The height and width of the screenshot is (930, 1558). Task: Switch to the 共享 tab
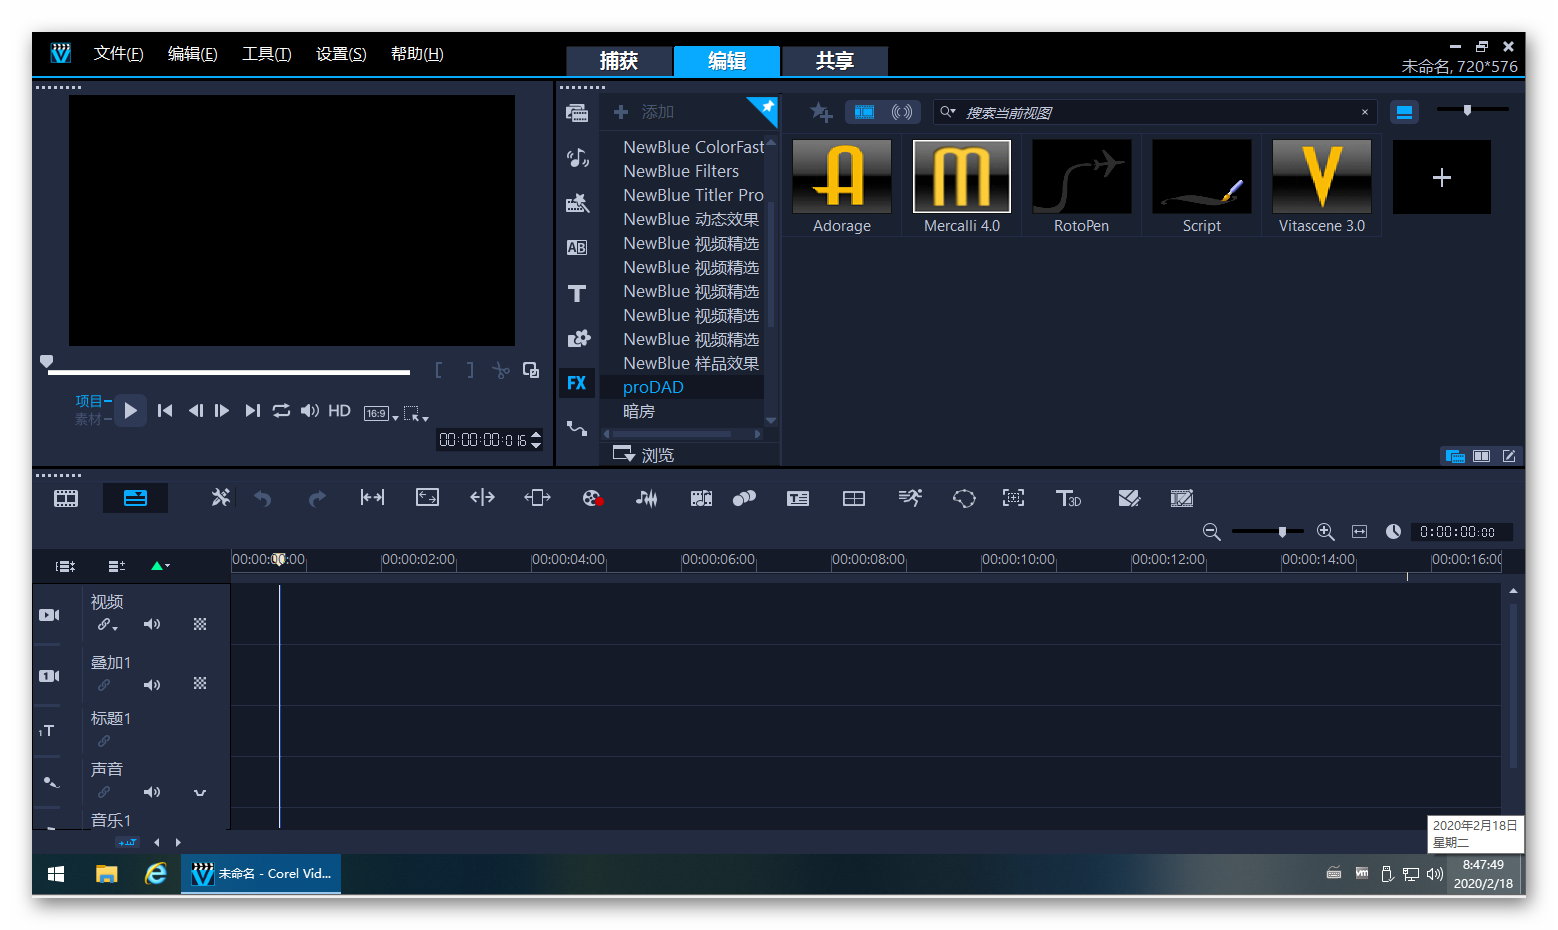pyautogui.click(x=835, y=61)
